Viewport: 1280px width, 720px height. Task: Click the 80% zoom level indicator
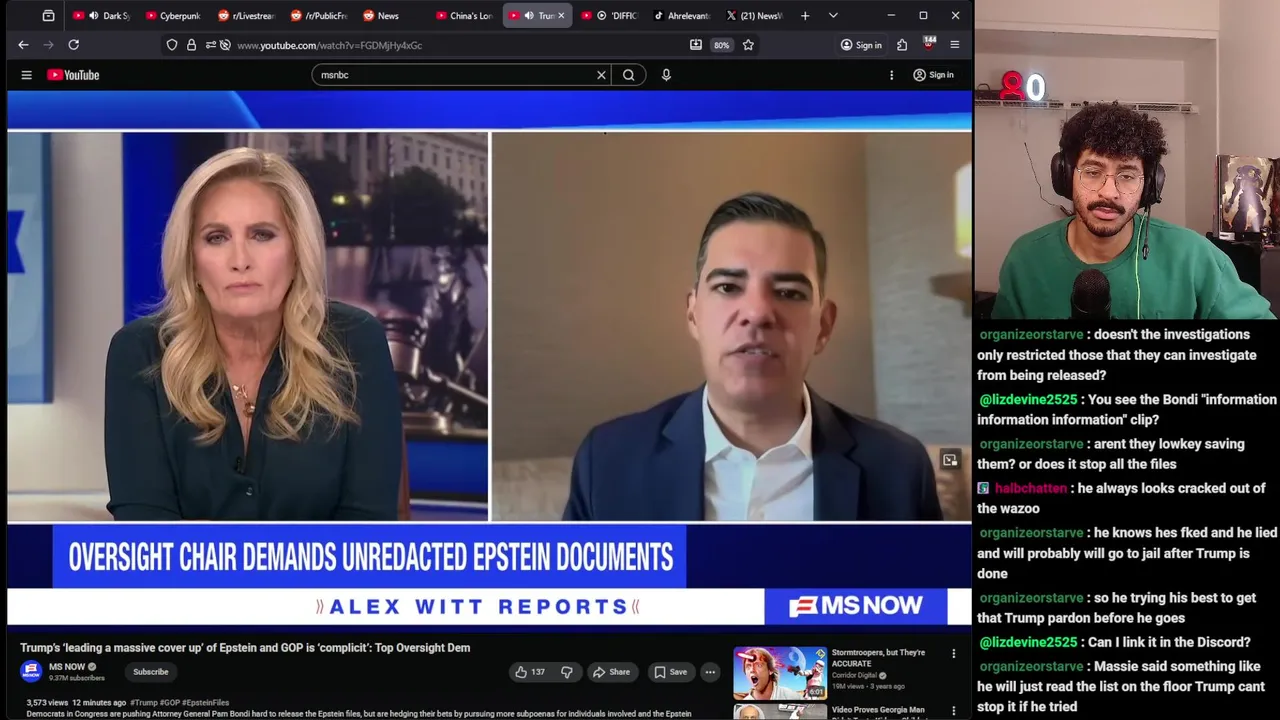point(721,45)
